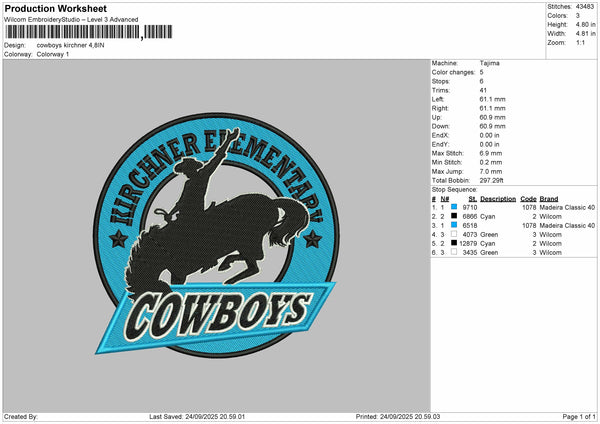
Task: Click the 'Trims:' value 41
Action: click(483, 90)
